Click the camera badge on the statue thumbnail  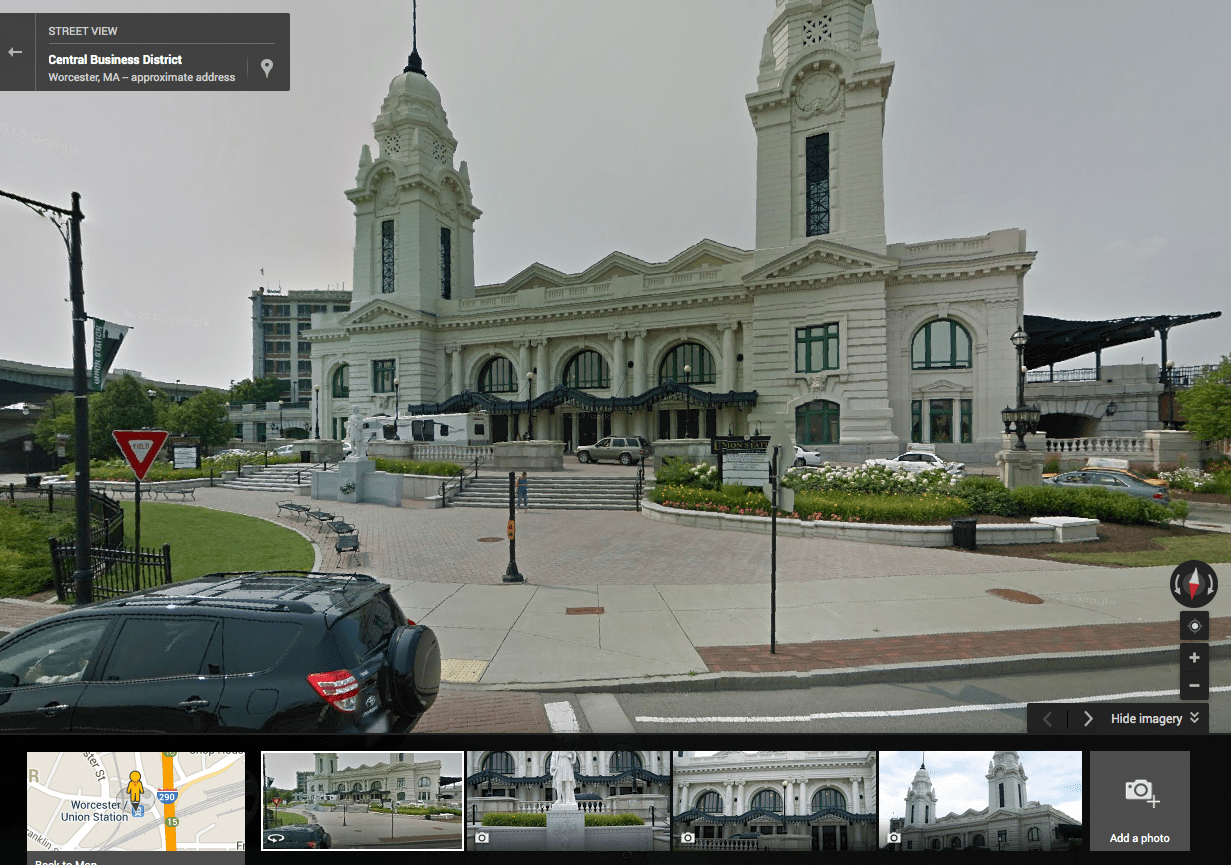(x=483, y=837)
